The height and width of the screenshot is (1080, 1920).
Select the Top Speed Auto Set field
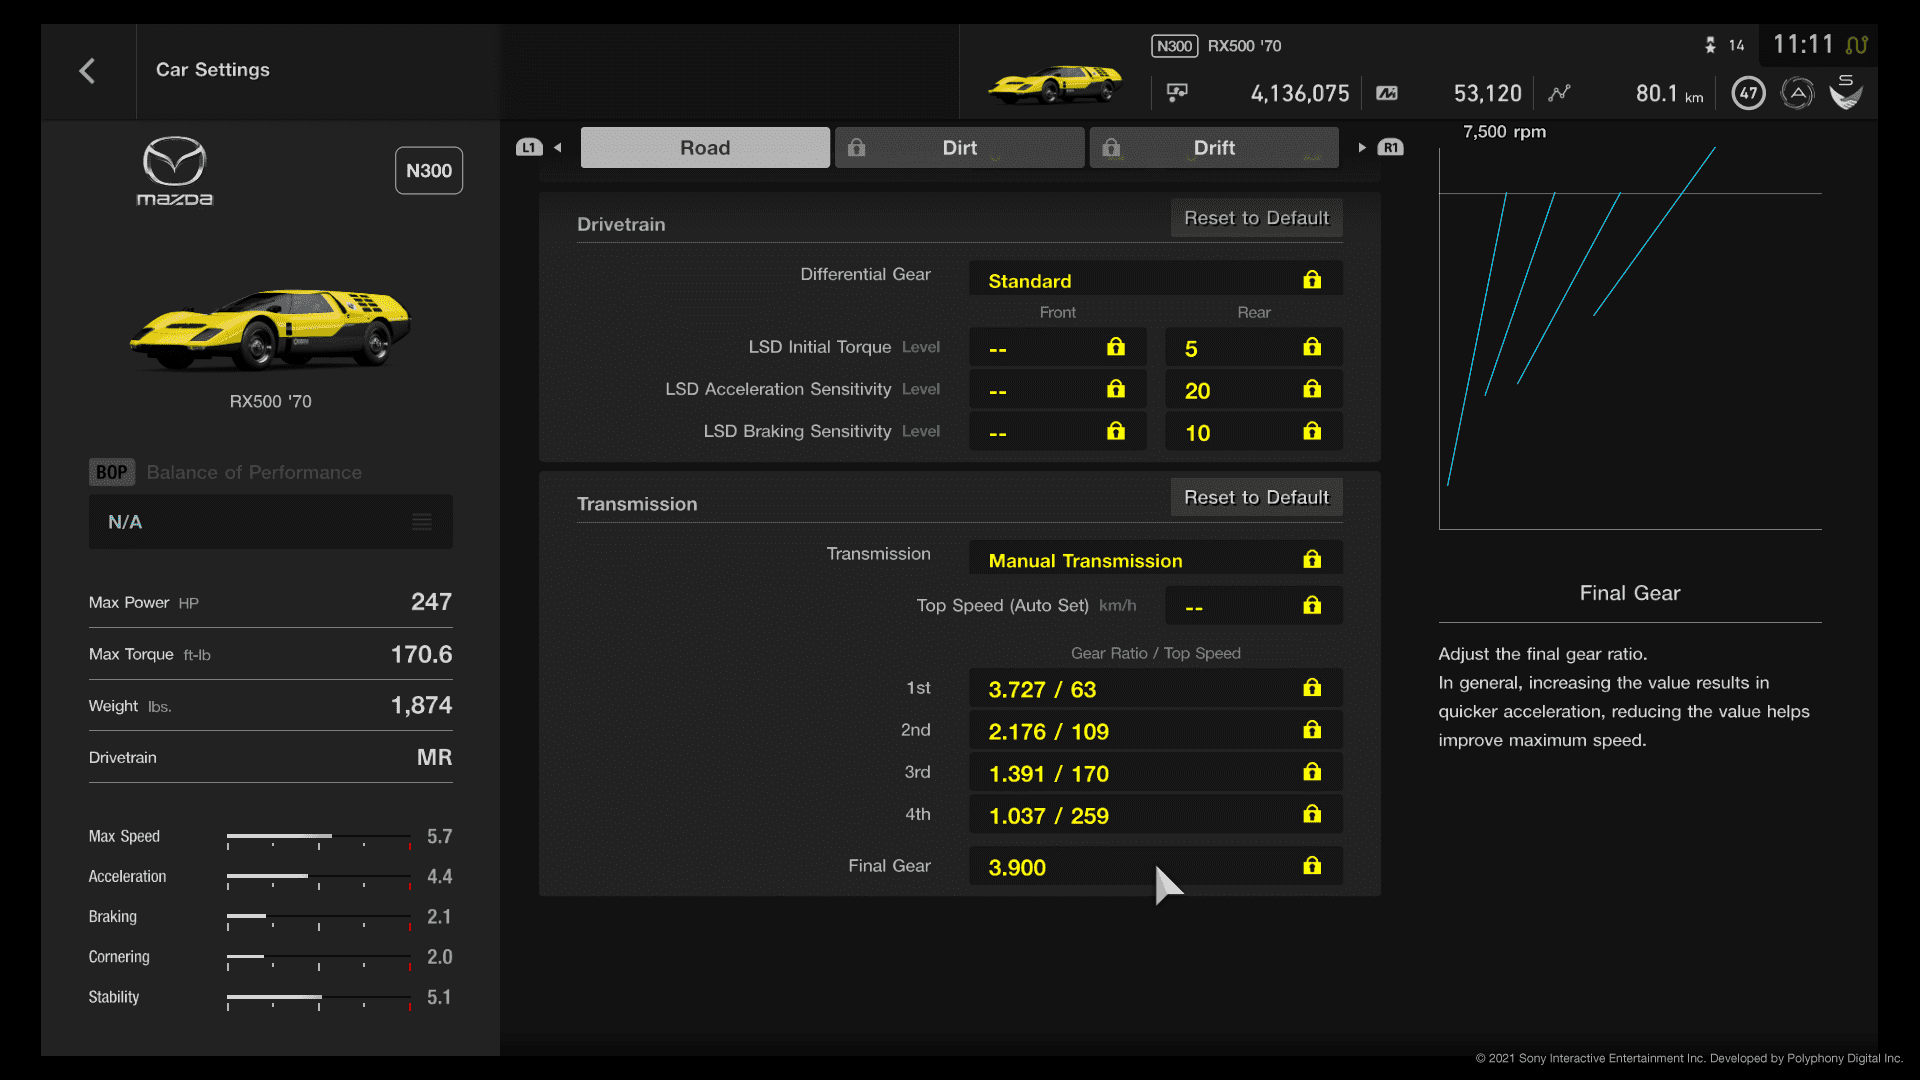(1254, 606)
